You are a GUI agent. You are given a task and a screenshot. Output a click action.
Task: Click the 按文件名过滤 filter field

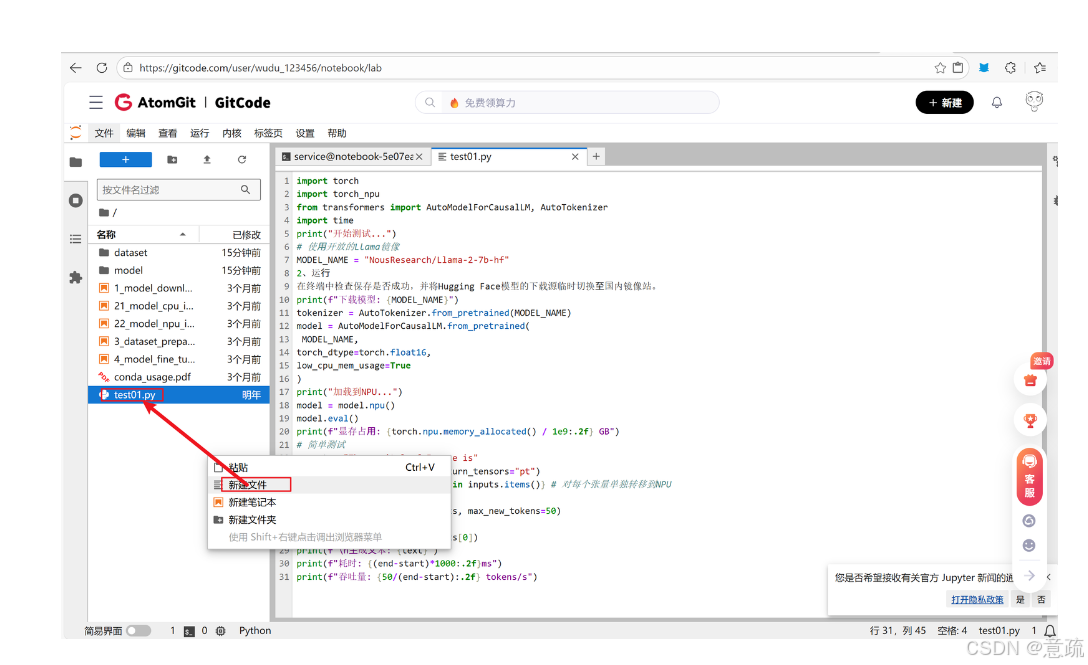[x=178, y=190]
